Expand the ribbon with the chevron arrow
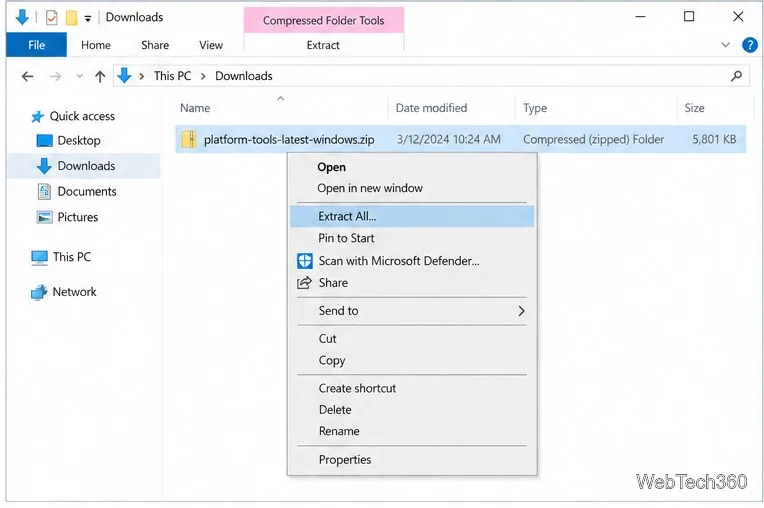Image resolution: width=764 pixels, height=508 pixels. (726, 45)
